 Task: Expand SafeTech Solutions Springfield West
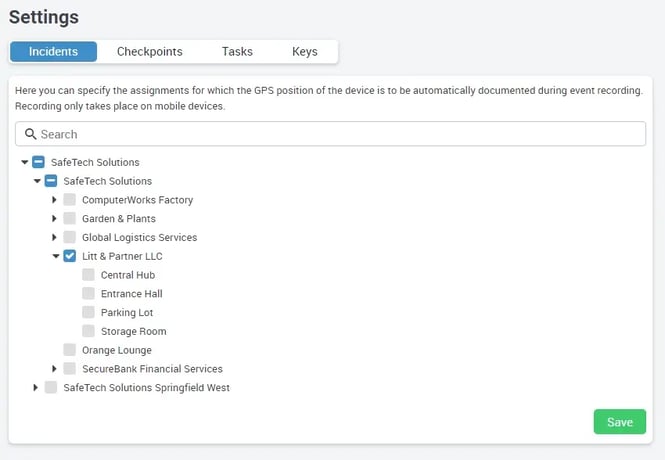(x=37, y=388)
